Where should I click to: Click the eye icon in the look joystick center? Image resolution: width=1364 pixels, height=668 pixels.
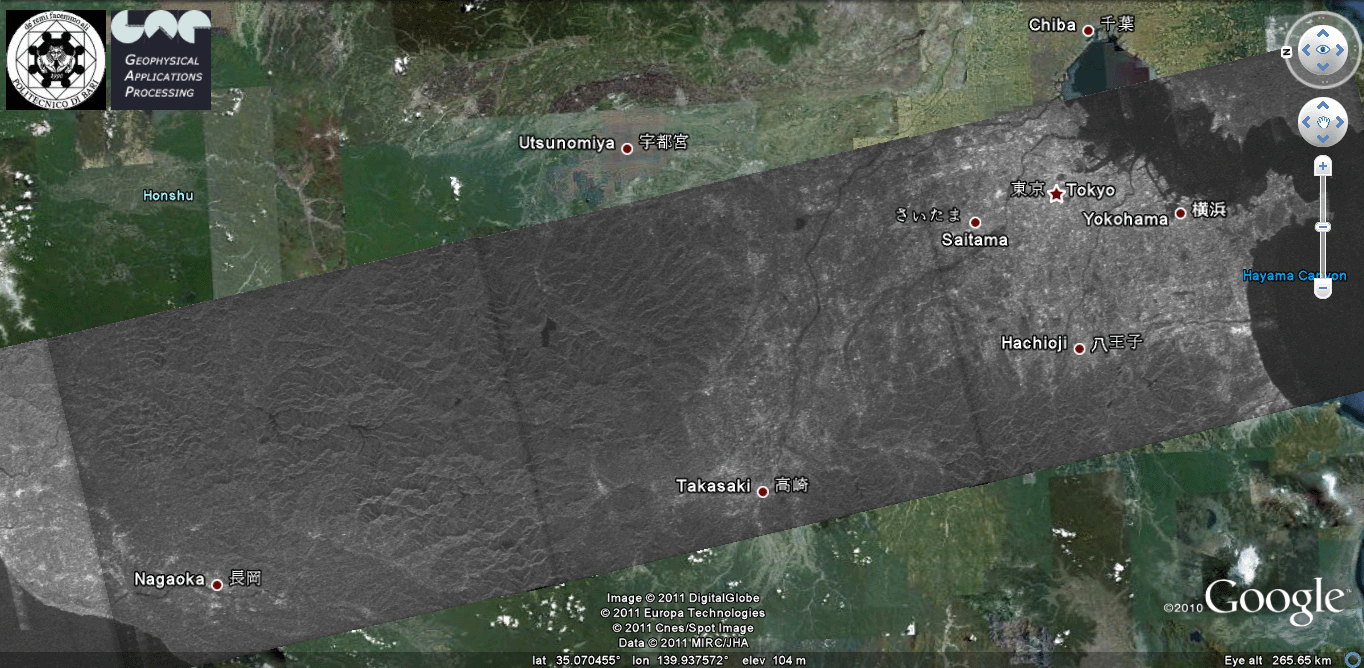(1322, 49)
